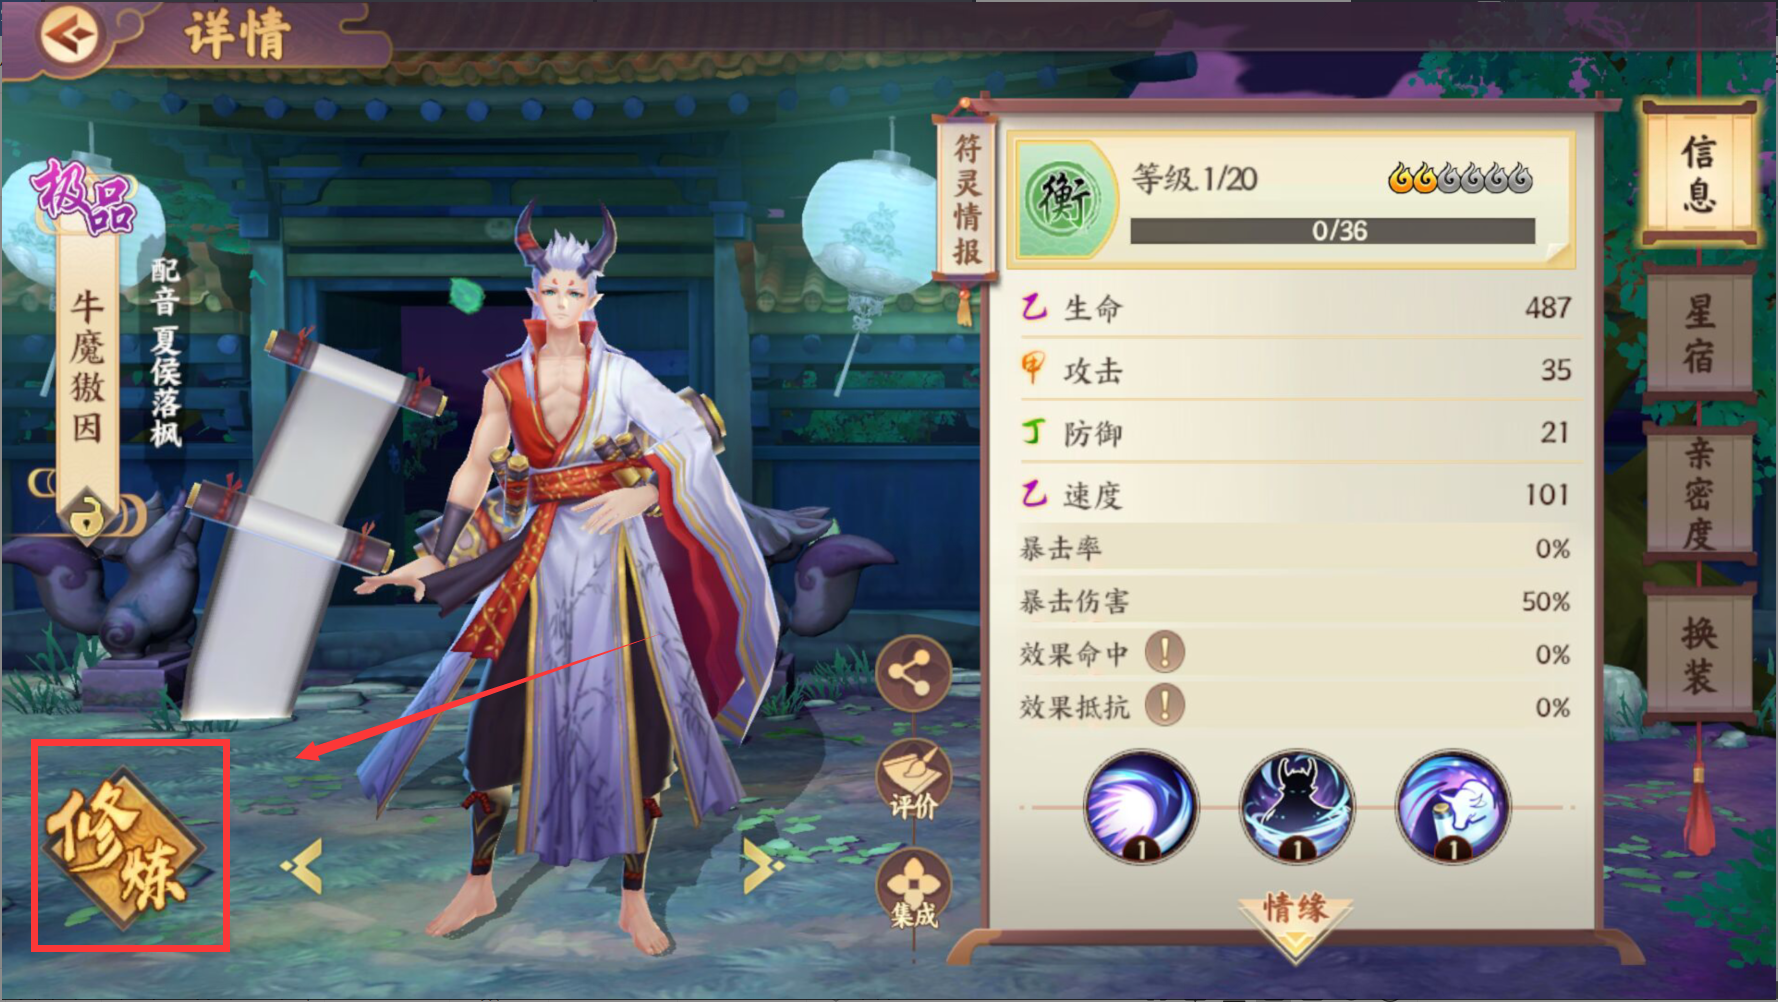Click the 0/36 experience progress bar

(1332, 231)
